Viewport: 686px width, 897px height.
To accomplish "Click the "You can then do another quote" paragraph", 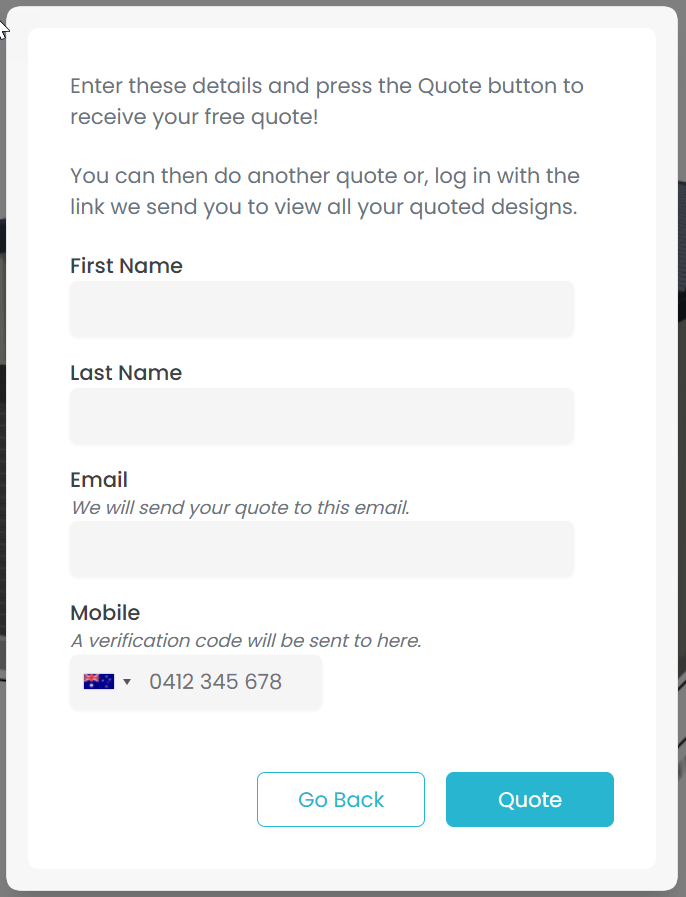I will click(x=324, y=191).
